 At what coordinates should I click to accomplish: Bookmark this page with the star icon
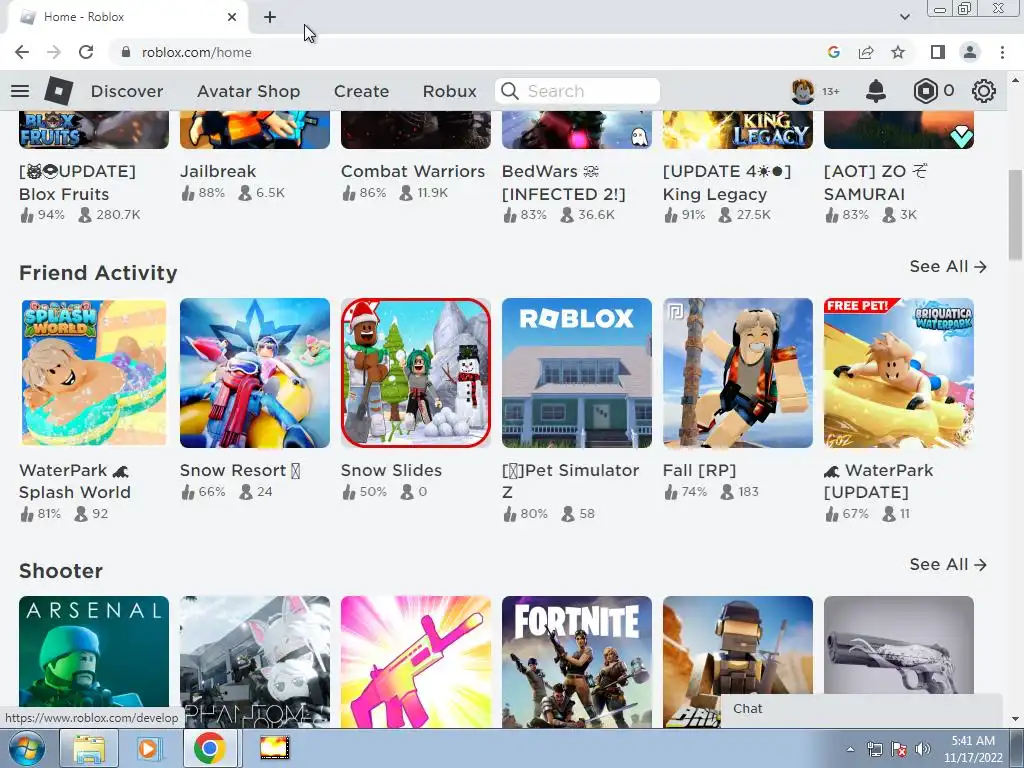[898, 52]
